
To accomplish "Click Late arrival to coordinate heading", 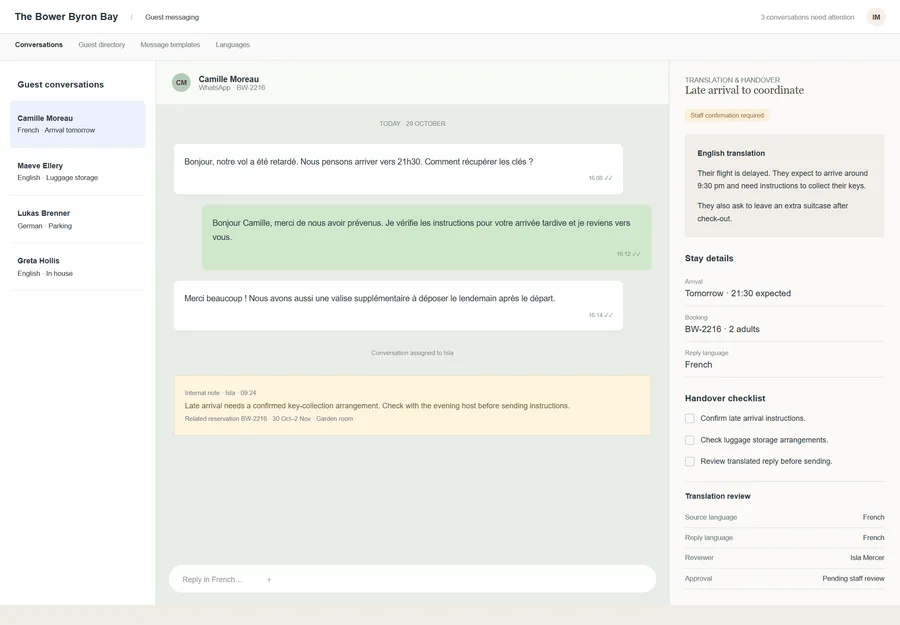I will 744,90.
